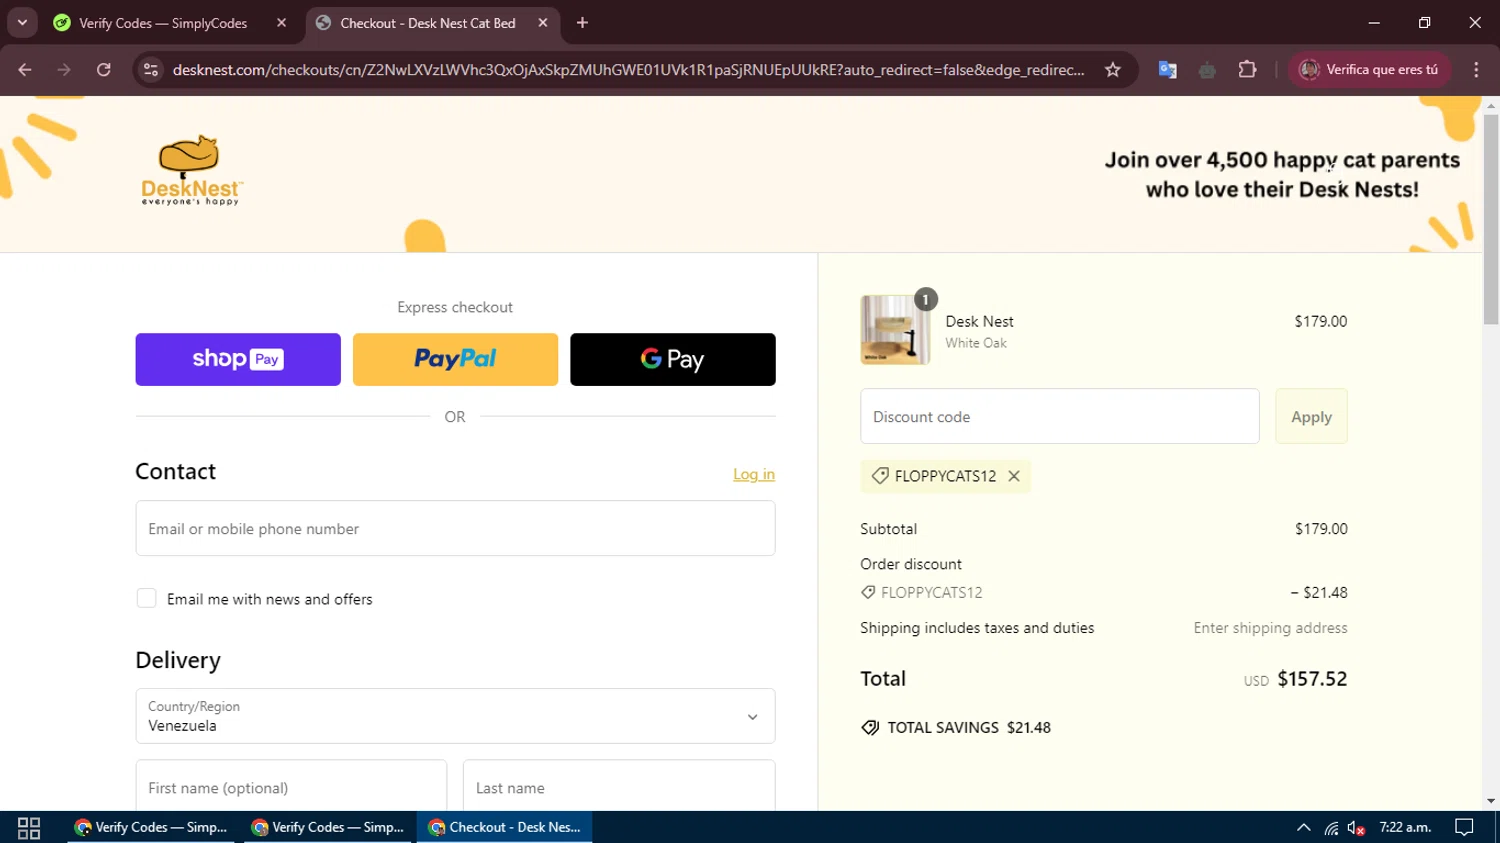Click the Desk Nest product thumbnail

tap(895, 329)
